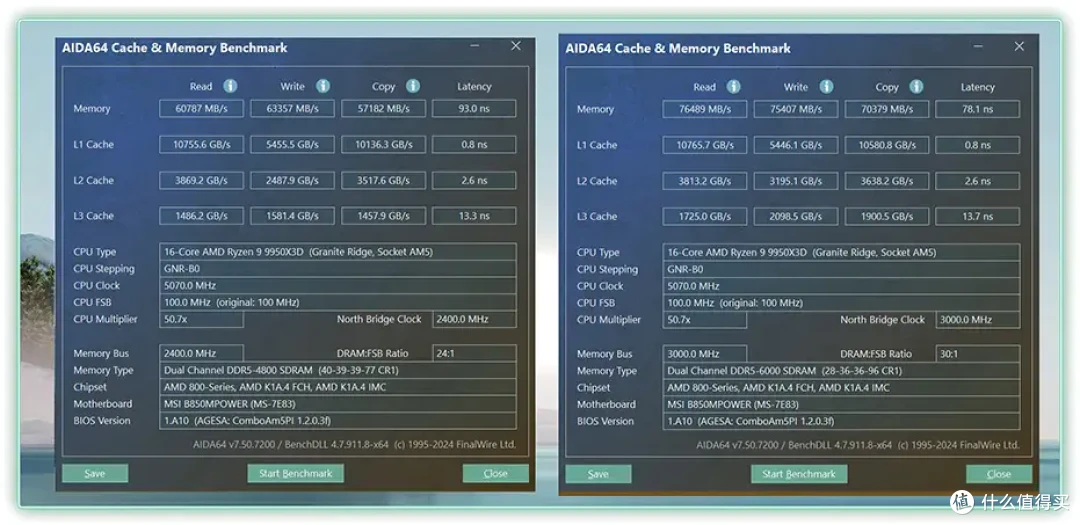Select Memory latency value 78.1 ns
Viewport: 1080px width, 525px height.
[x=977, y=110]
